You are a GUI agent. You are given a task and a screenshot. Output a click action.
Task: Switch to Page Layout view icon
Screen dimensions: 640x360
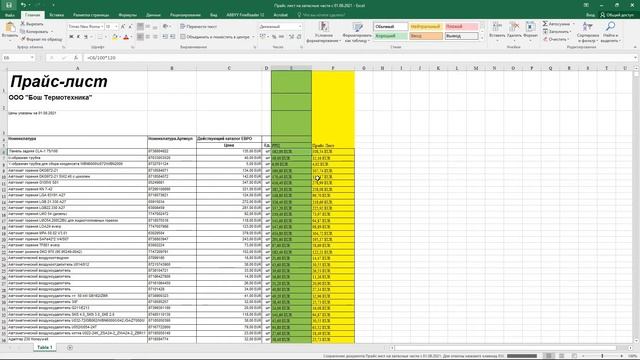tap(562, 356)
